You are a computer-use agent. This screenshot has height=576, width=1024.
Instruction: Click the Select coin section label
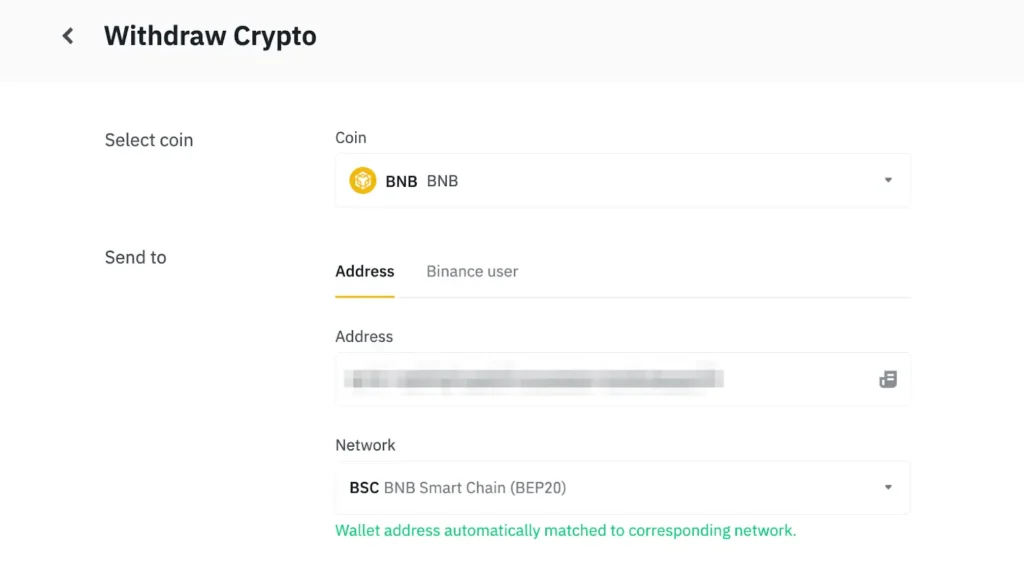[x=149, y=140]
